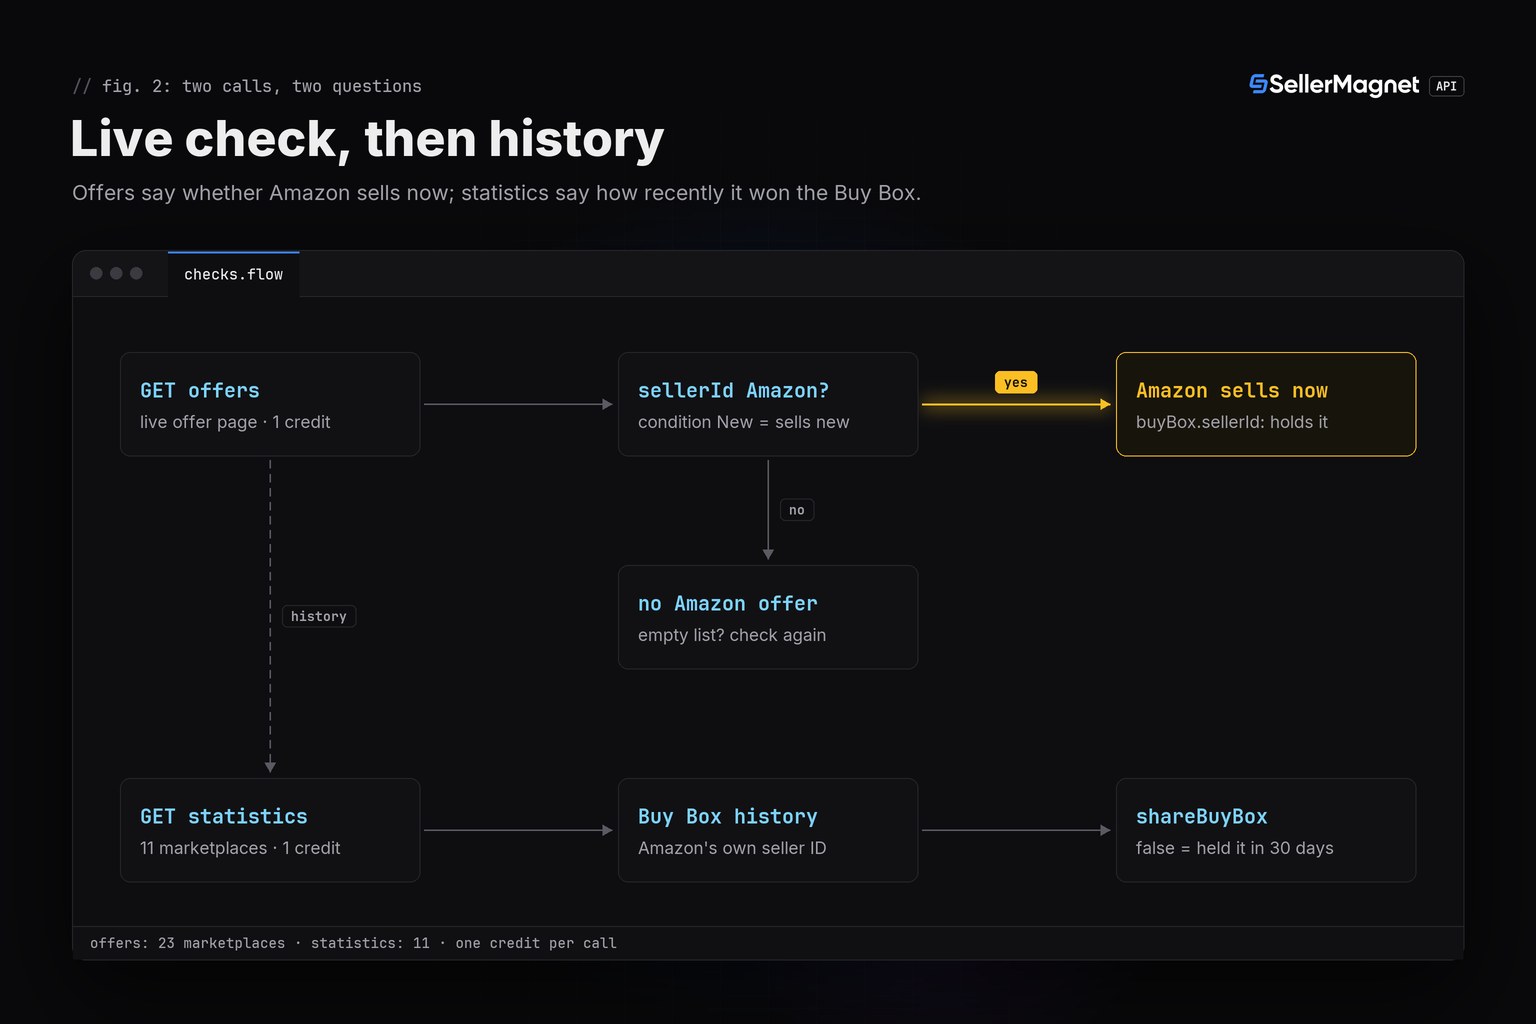Screen dimensions: 1536x1024
Task: Click the middle gray window dot
Action: point(116,273)
